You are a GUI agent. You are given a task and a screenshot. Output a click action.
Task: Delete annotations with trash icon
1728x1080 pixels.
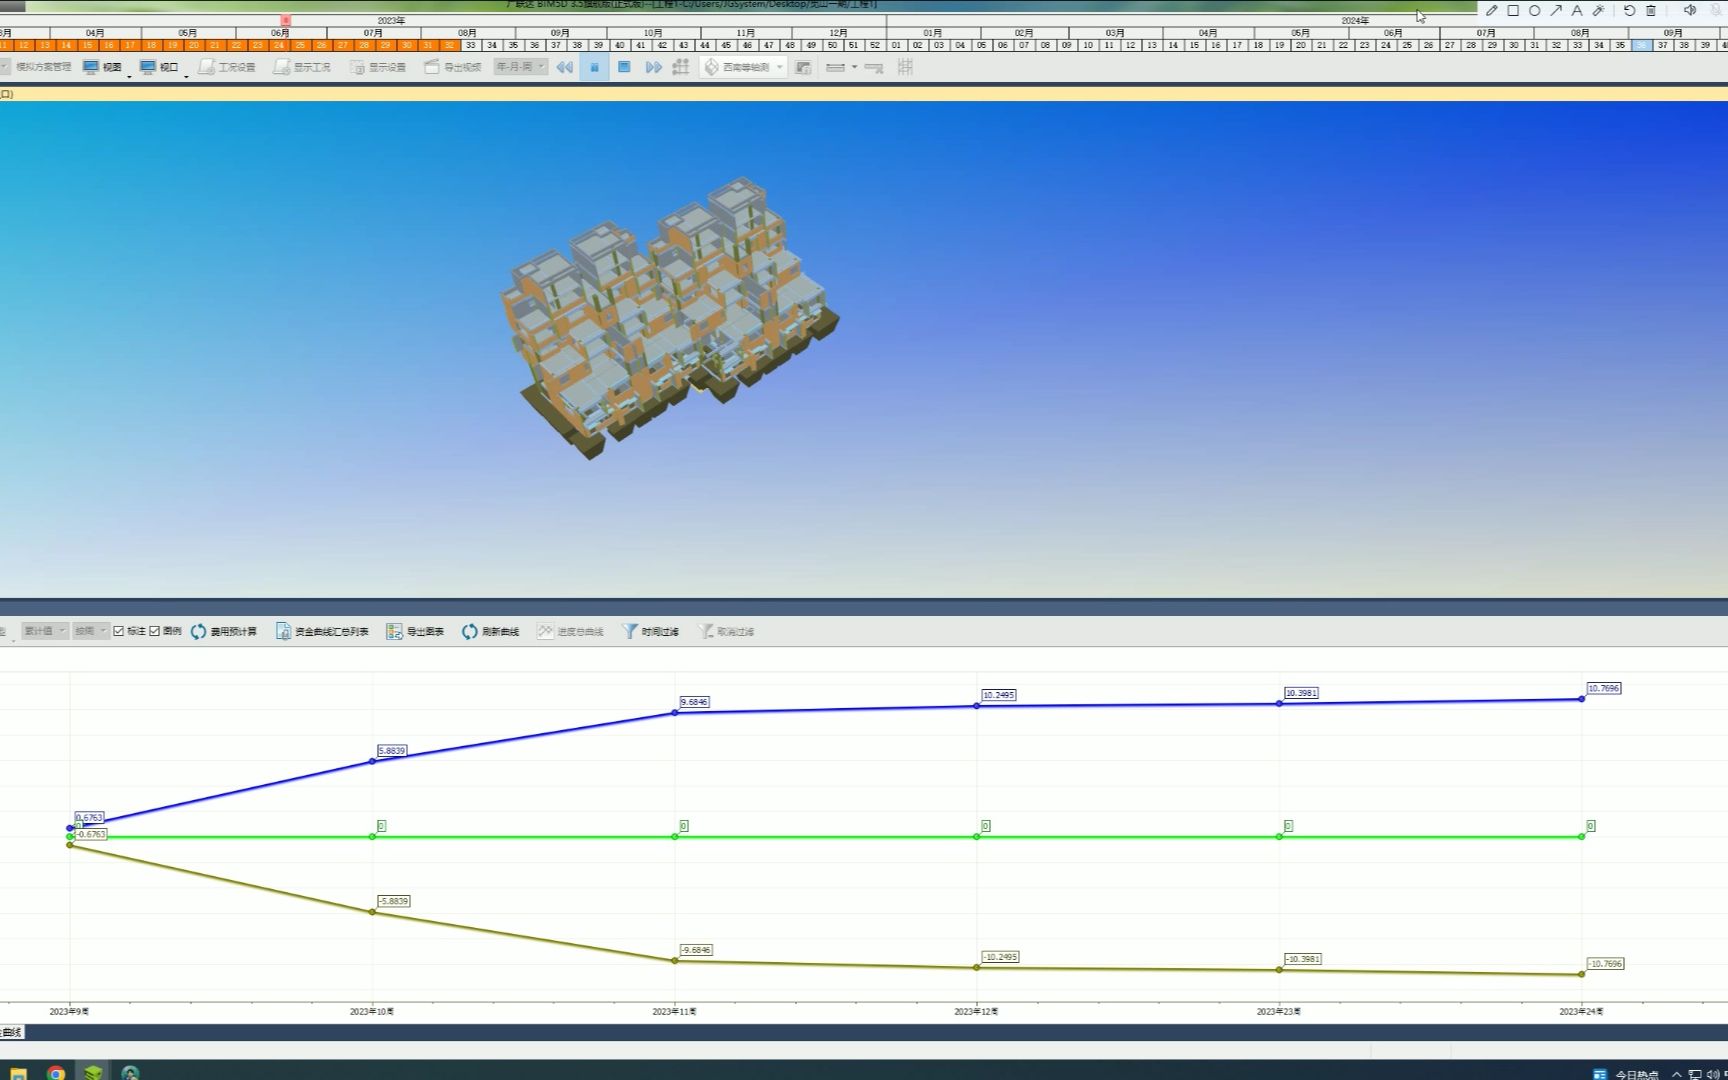tap(1651, 11)
